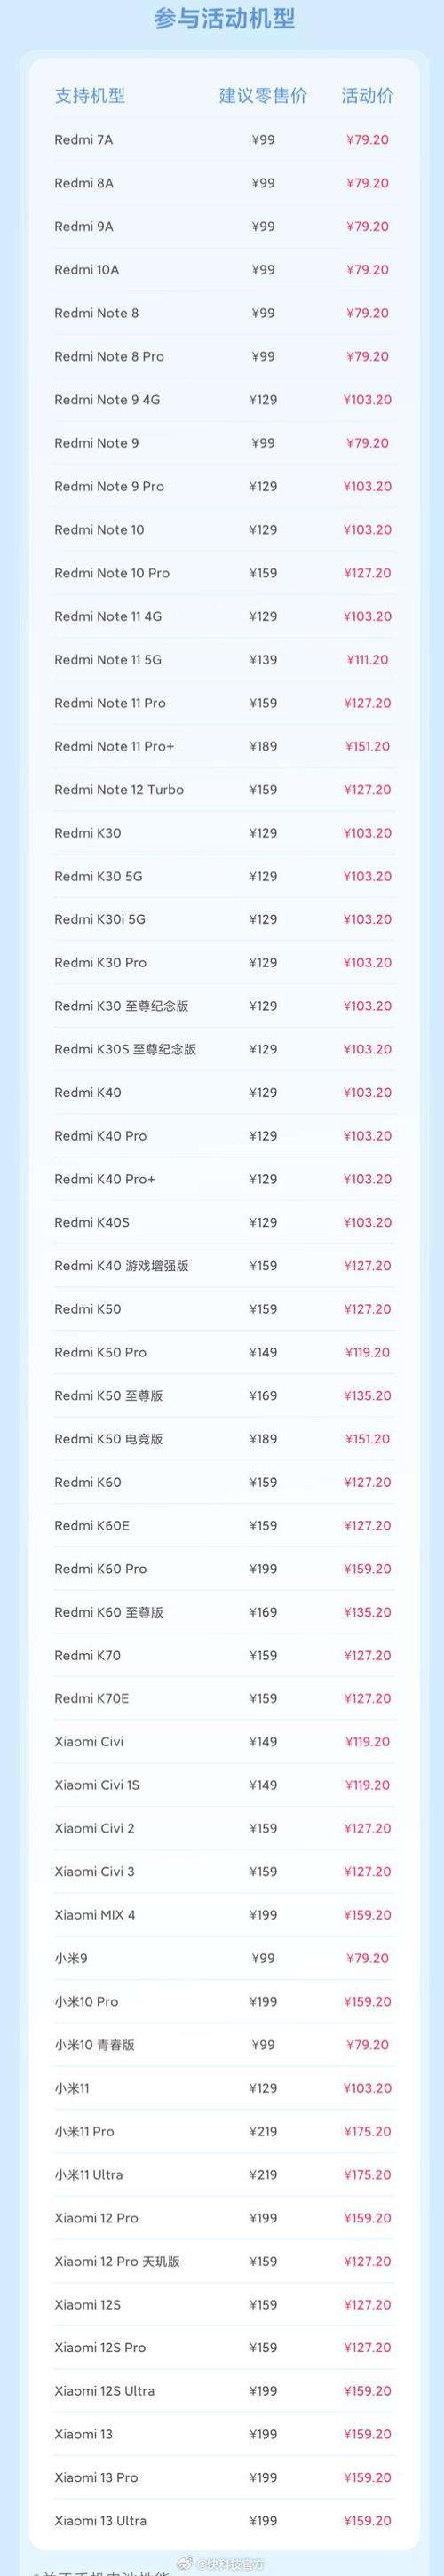Viewport: 444px width, 2576px height.
Task: Select the 支持机型 column header
Action: coord(90,96)
